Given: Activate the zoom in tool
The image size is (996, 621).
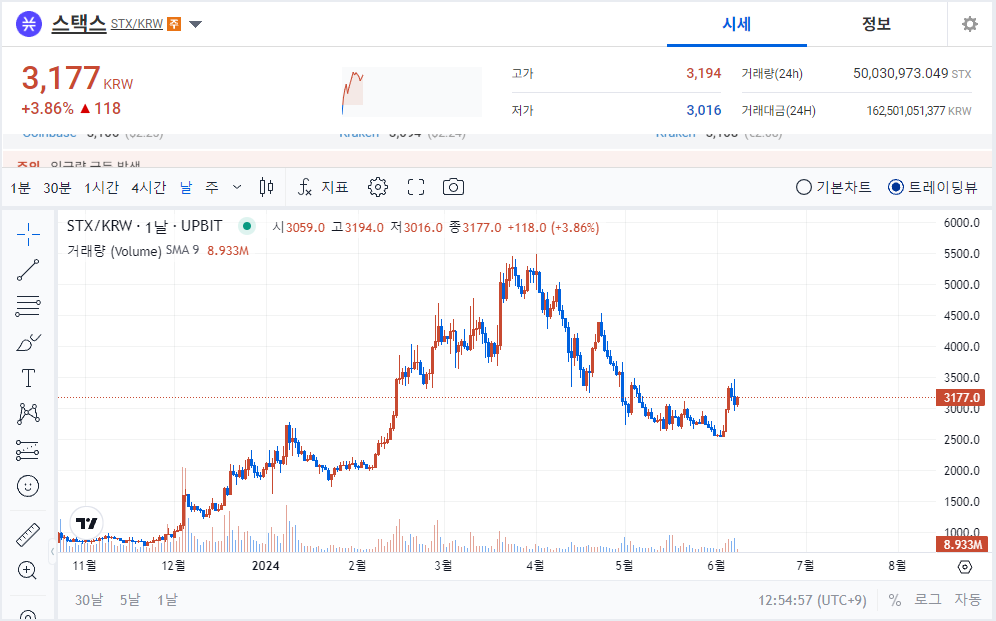Looking at the screenshot, I should point(27,570).
